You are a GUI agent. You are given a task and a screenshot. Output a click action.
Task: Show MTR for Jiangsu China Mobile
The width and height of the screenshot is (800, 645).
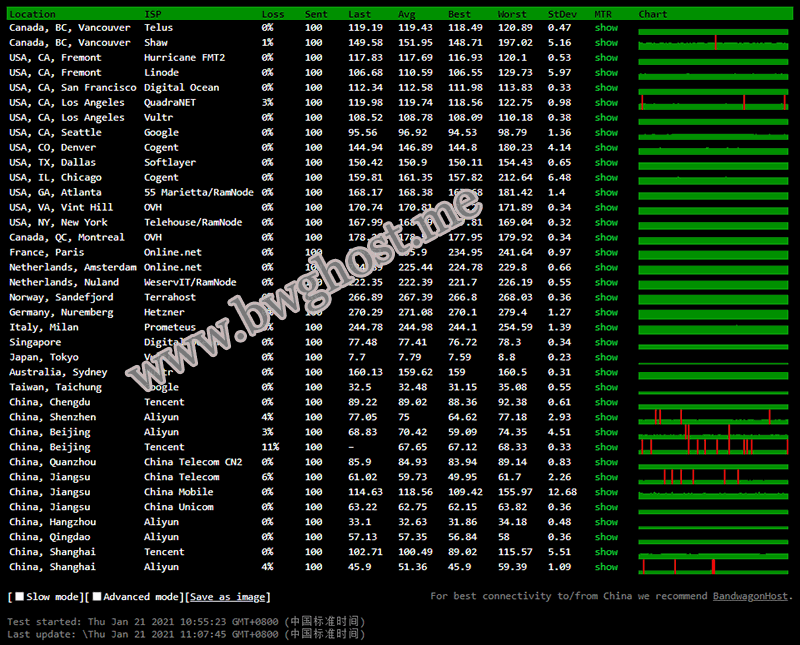[x=606, y=491]
